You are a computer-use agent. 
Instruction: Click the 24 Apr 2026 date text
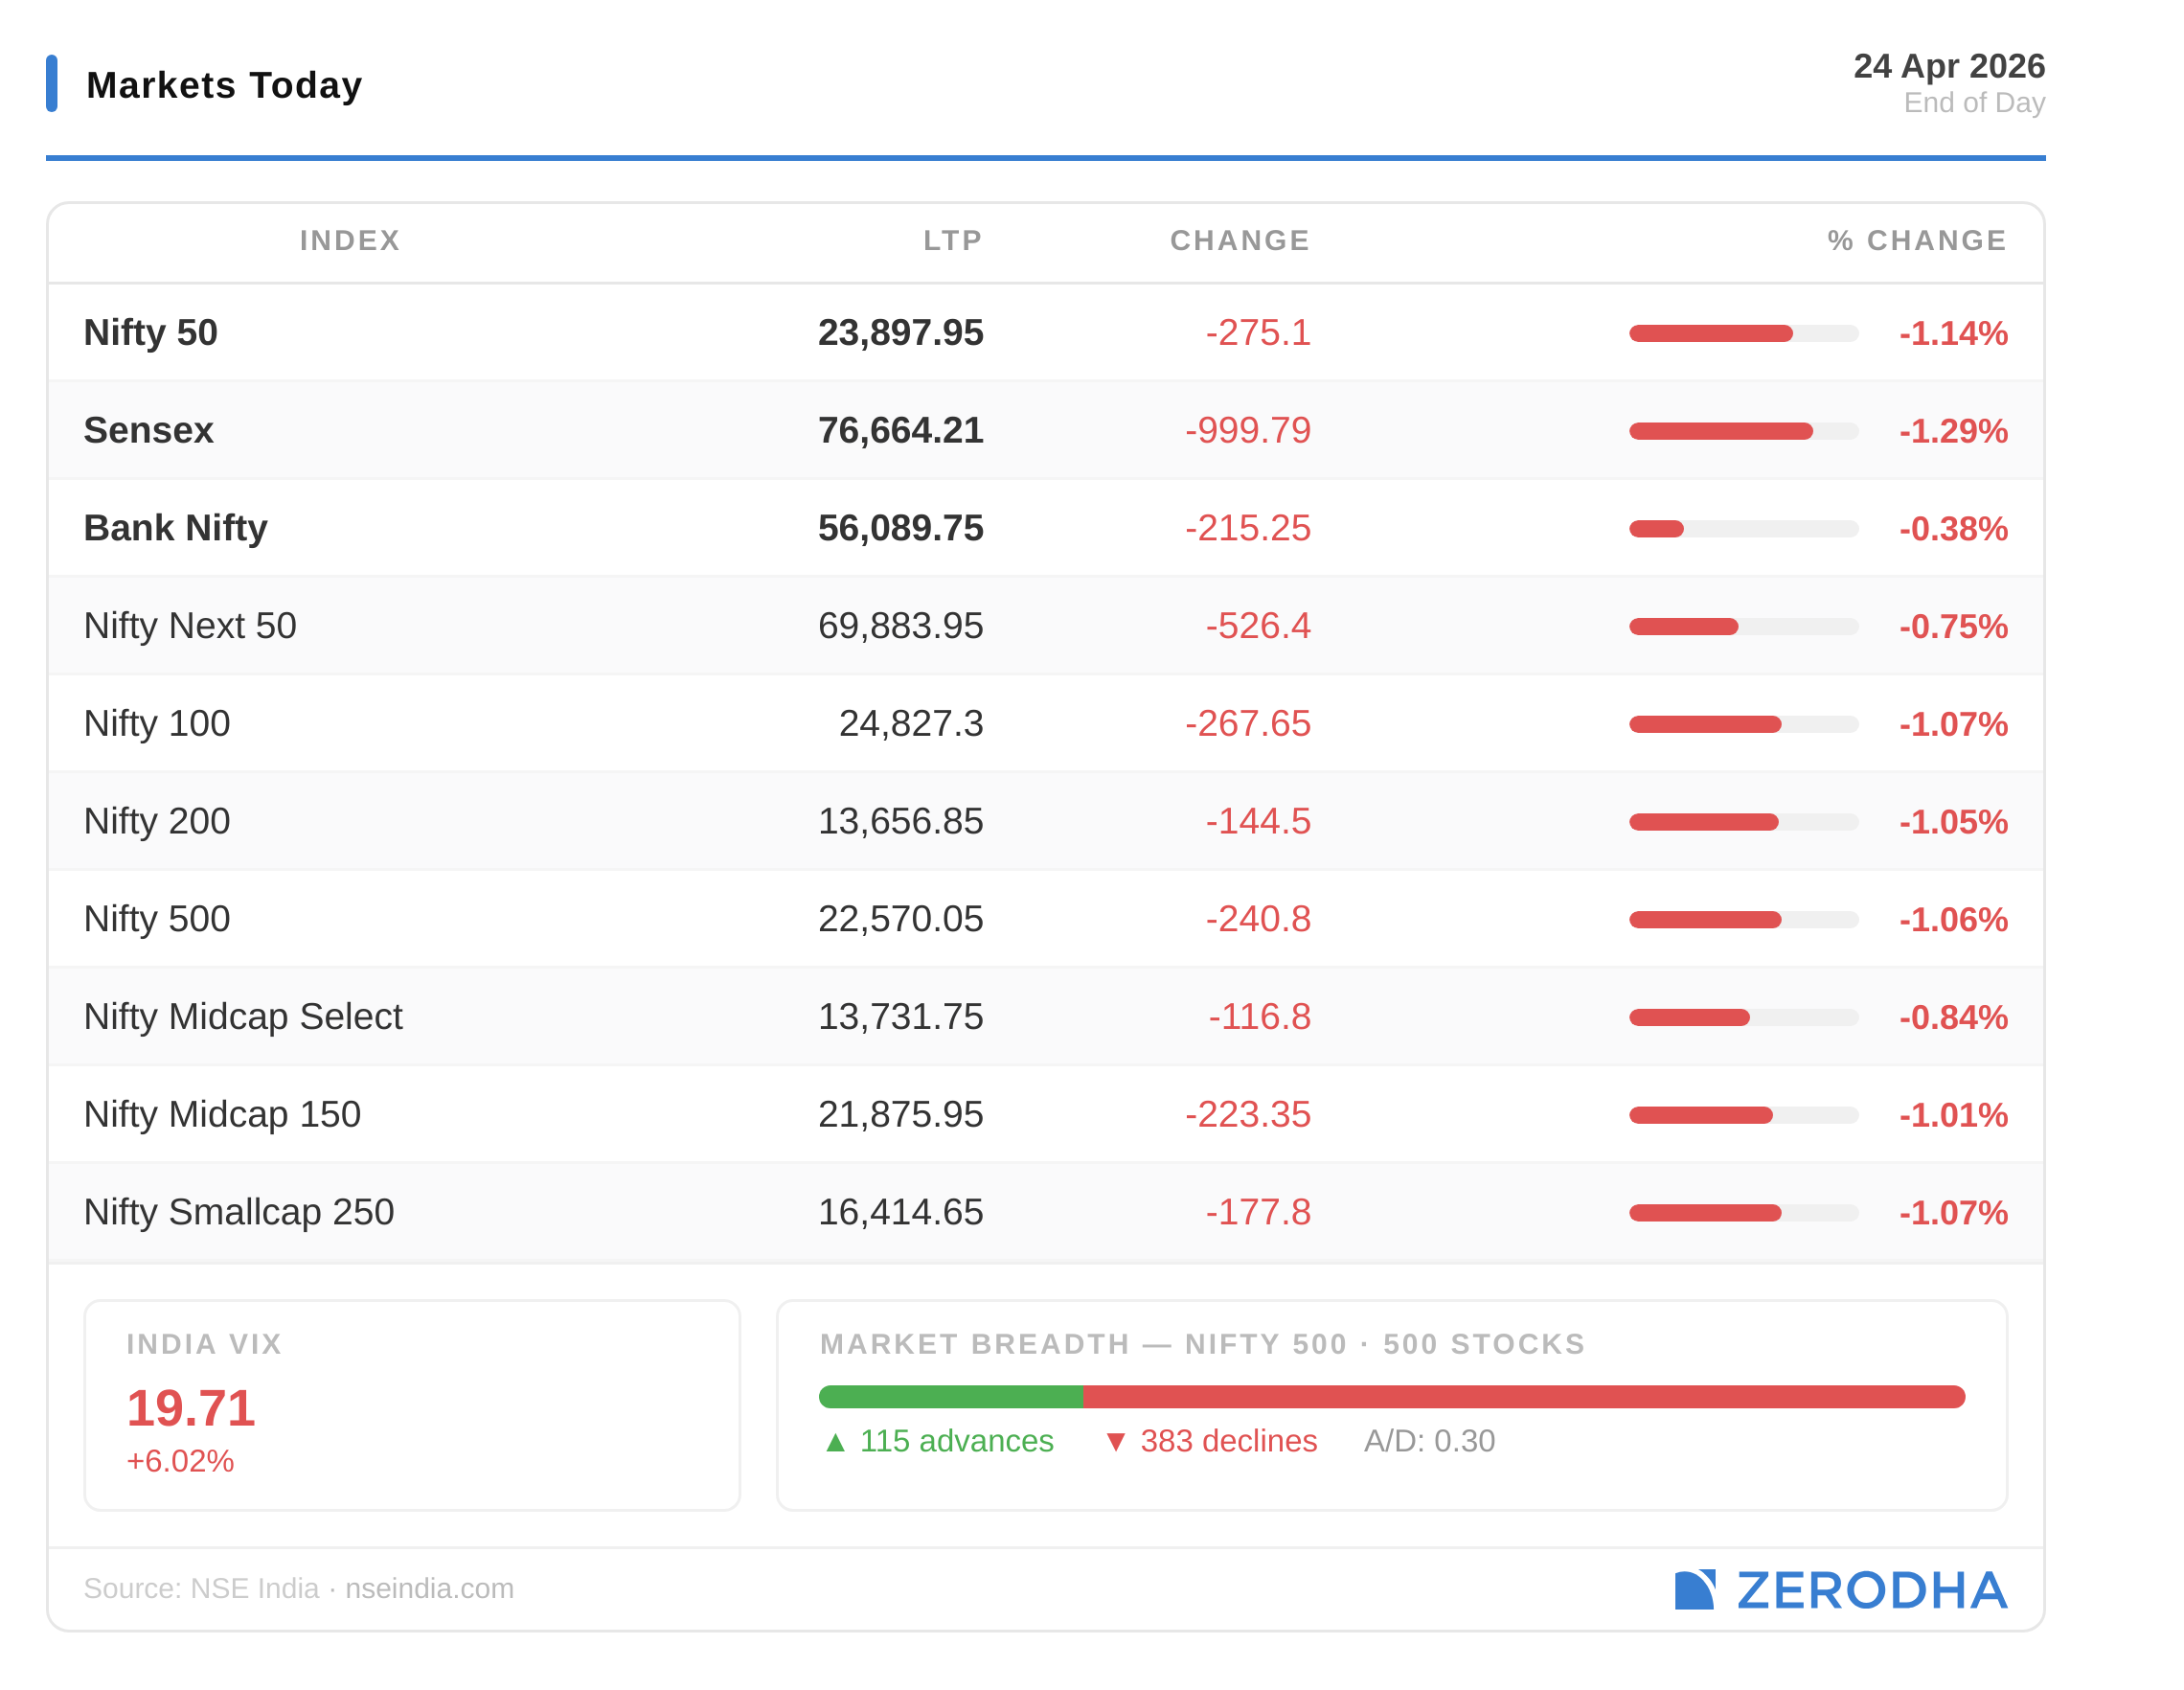(1948, 66)
